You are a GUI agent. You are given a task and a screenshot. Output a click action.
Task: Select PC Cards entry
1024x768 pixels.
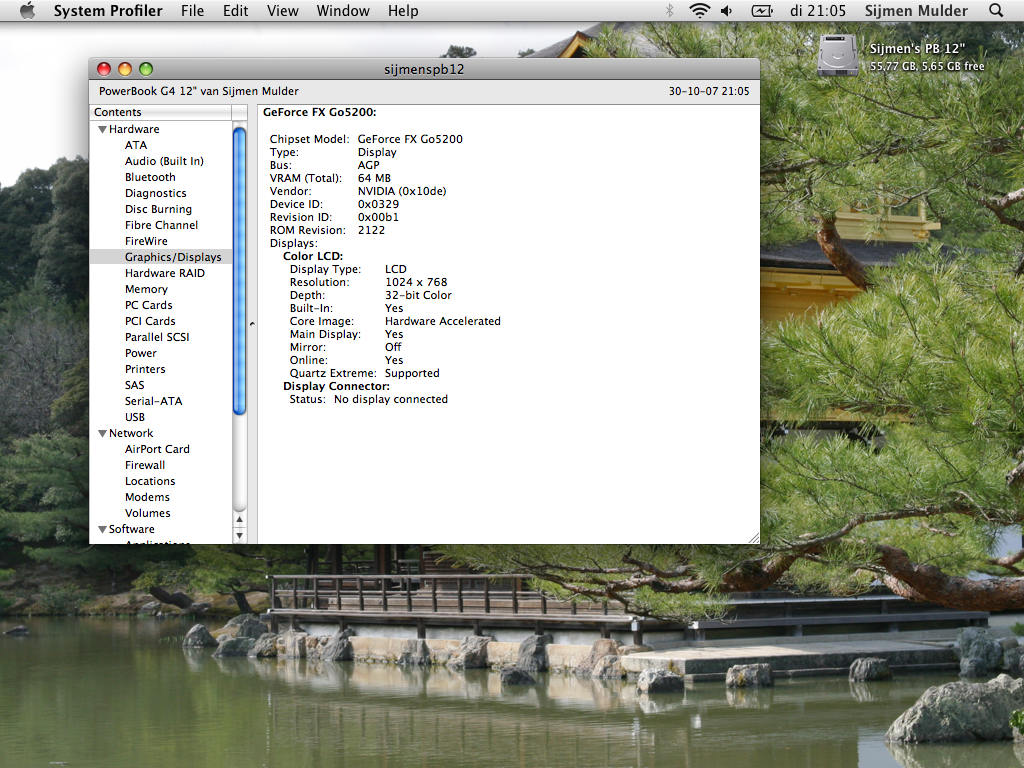pos(149,305)
